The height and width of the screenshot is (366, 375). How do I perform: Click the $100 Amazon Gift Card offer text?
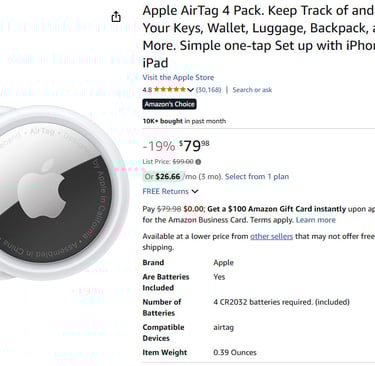click(x=277, y=209)
